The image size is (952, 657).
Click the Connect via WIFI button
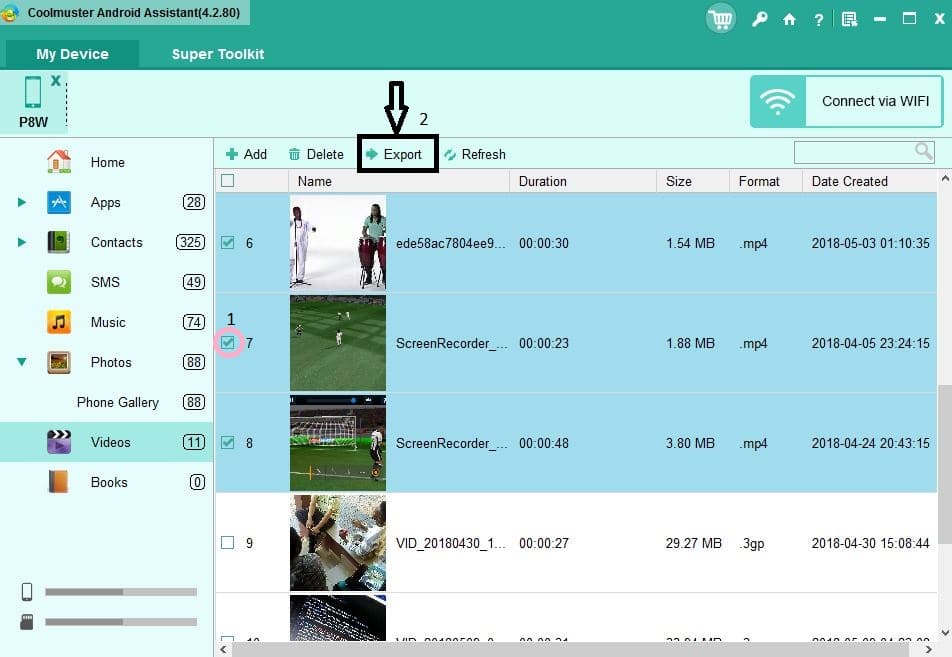pos(846,101)
